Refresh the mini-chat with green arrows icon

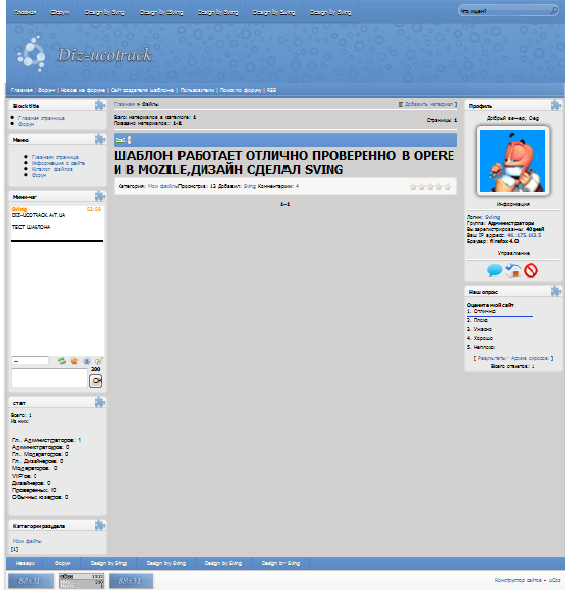point(62,361)
